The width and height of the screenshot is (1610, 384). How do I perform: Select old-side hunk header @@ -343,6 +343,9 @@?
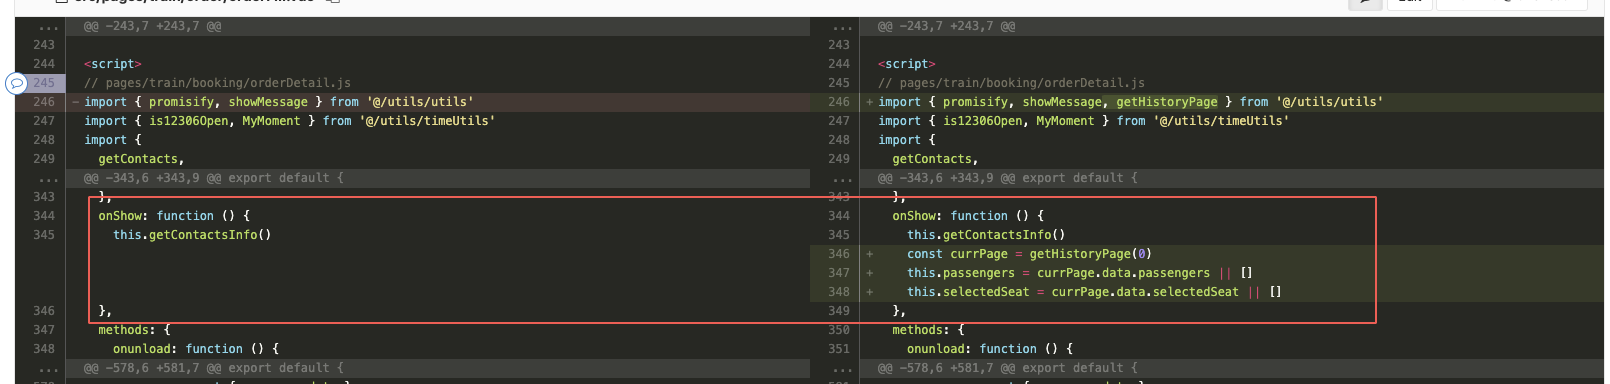214,178
